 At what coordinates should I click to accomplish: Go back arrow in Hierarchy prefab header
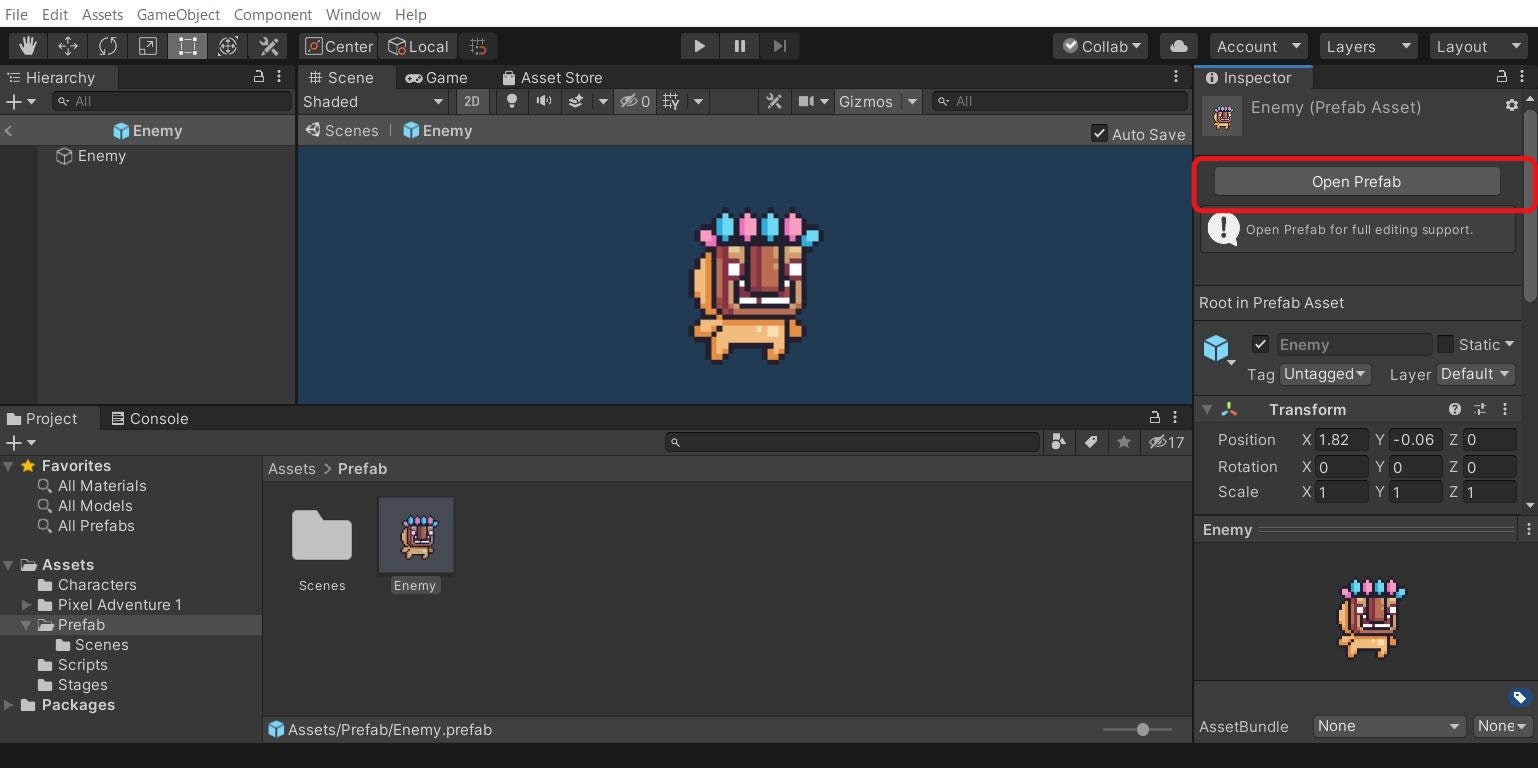point(9,131)
